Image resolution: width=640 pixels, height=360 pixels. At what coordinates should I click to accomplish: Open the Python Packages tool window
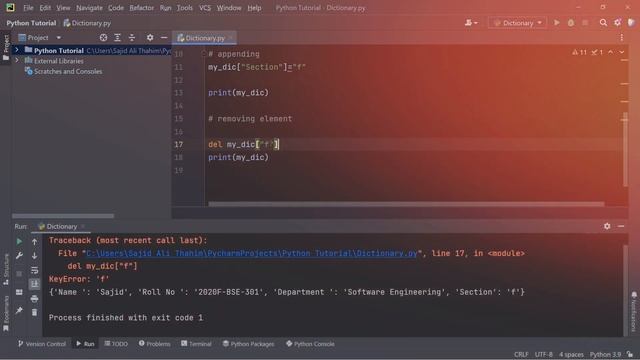(x=248, y=344)
